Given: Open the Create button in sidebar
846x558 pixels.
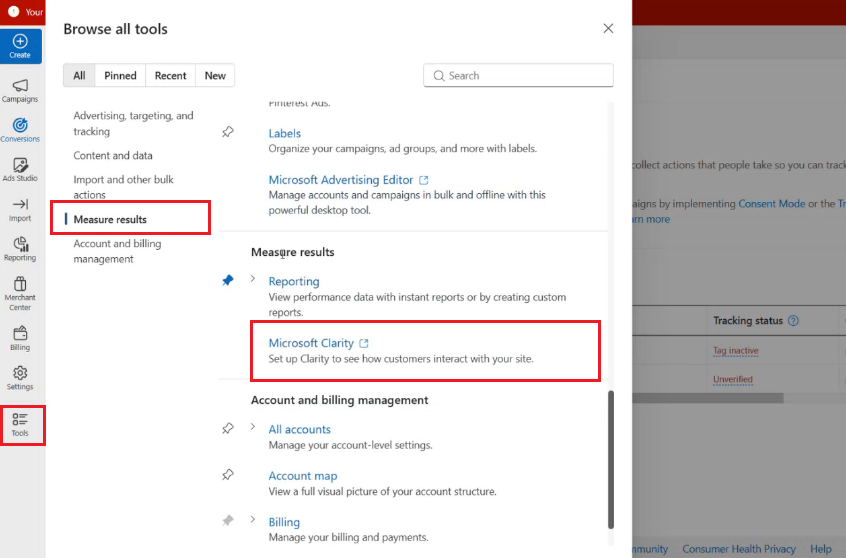Looking at the screenshot, I should click(21, 46).
